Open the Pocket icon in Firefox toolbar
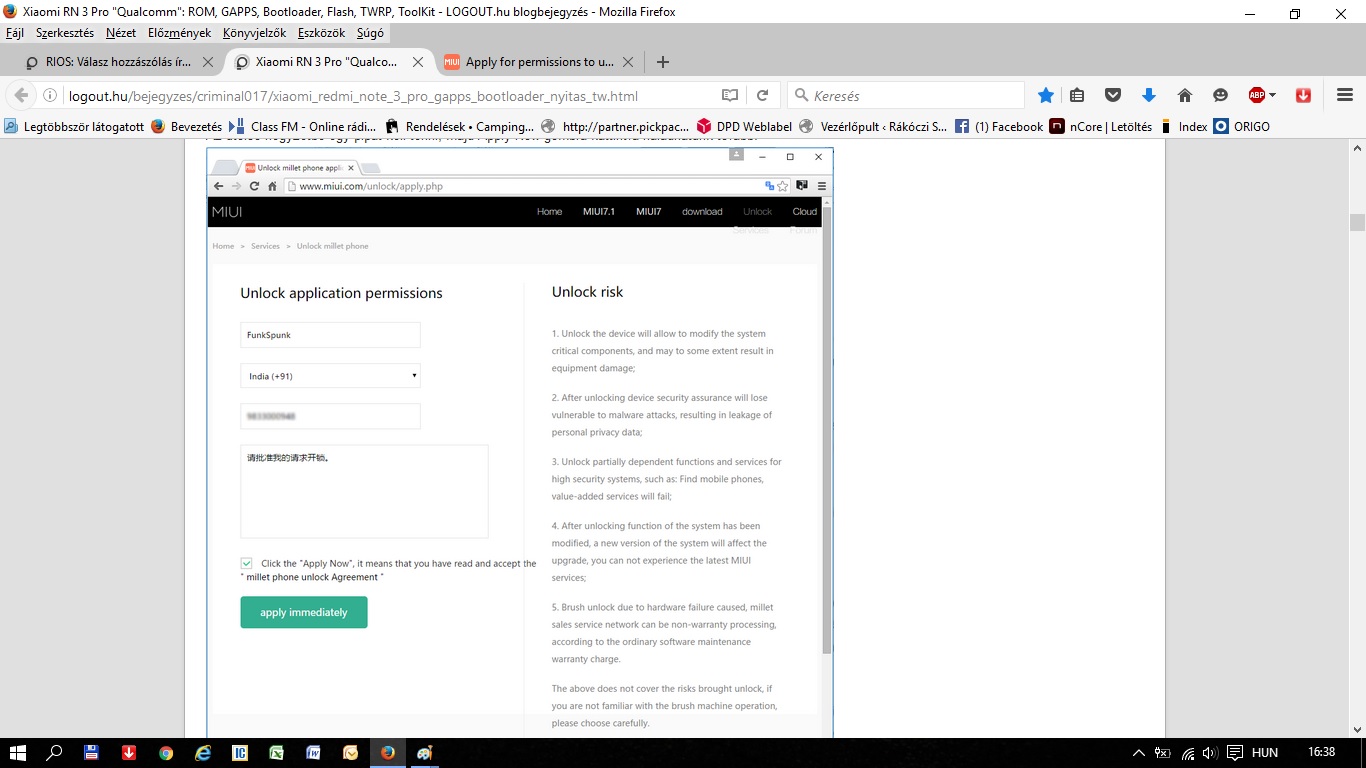This screenshot has width=1366, height=768. (x=1113, y=95)
